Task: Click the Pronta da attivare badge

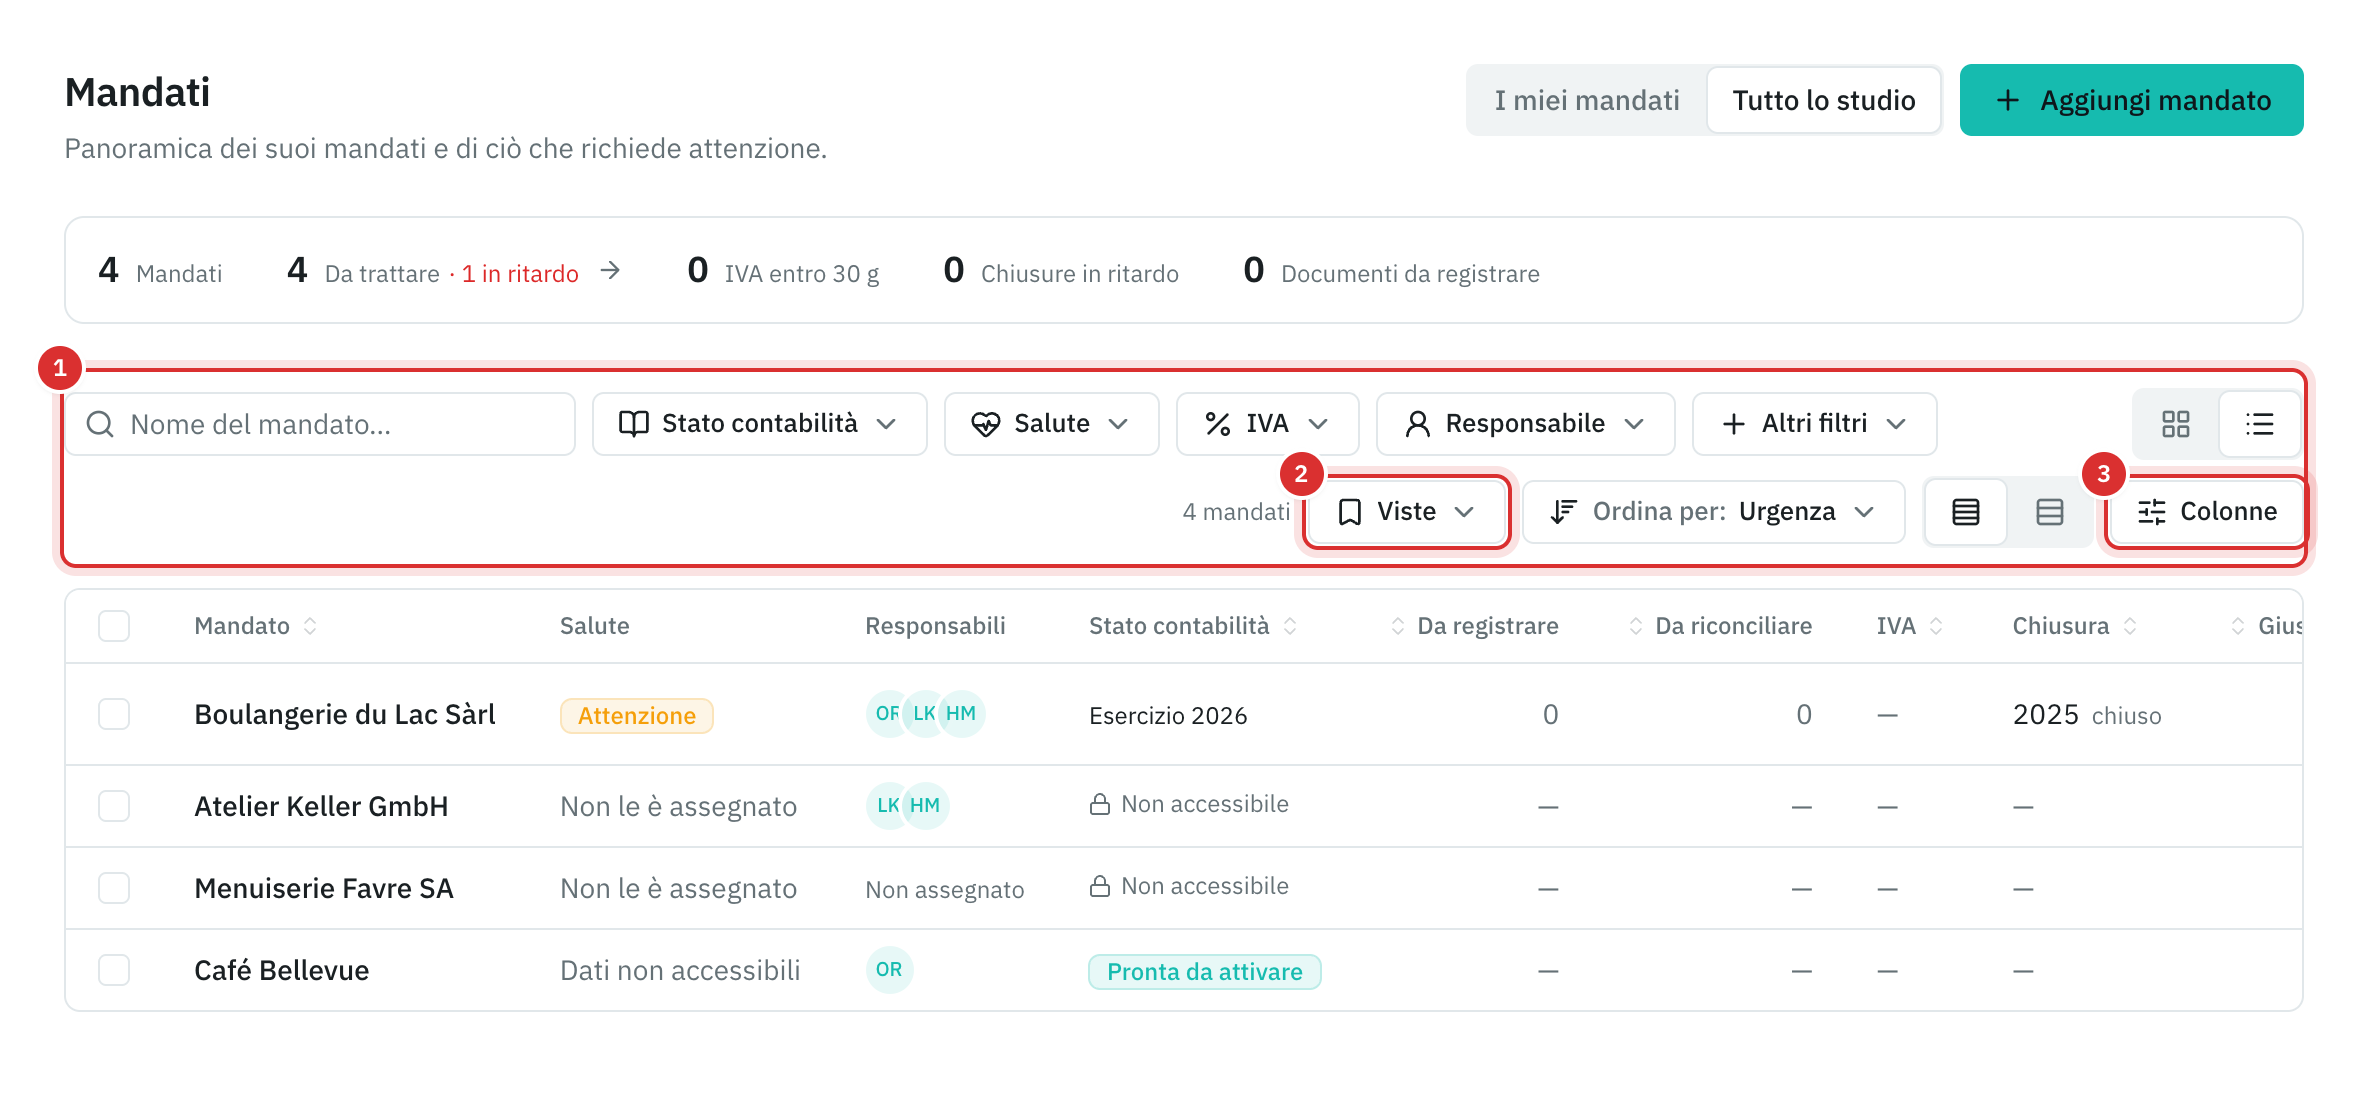Action: click(1204, 971)
